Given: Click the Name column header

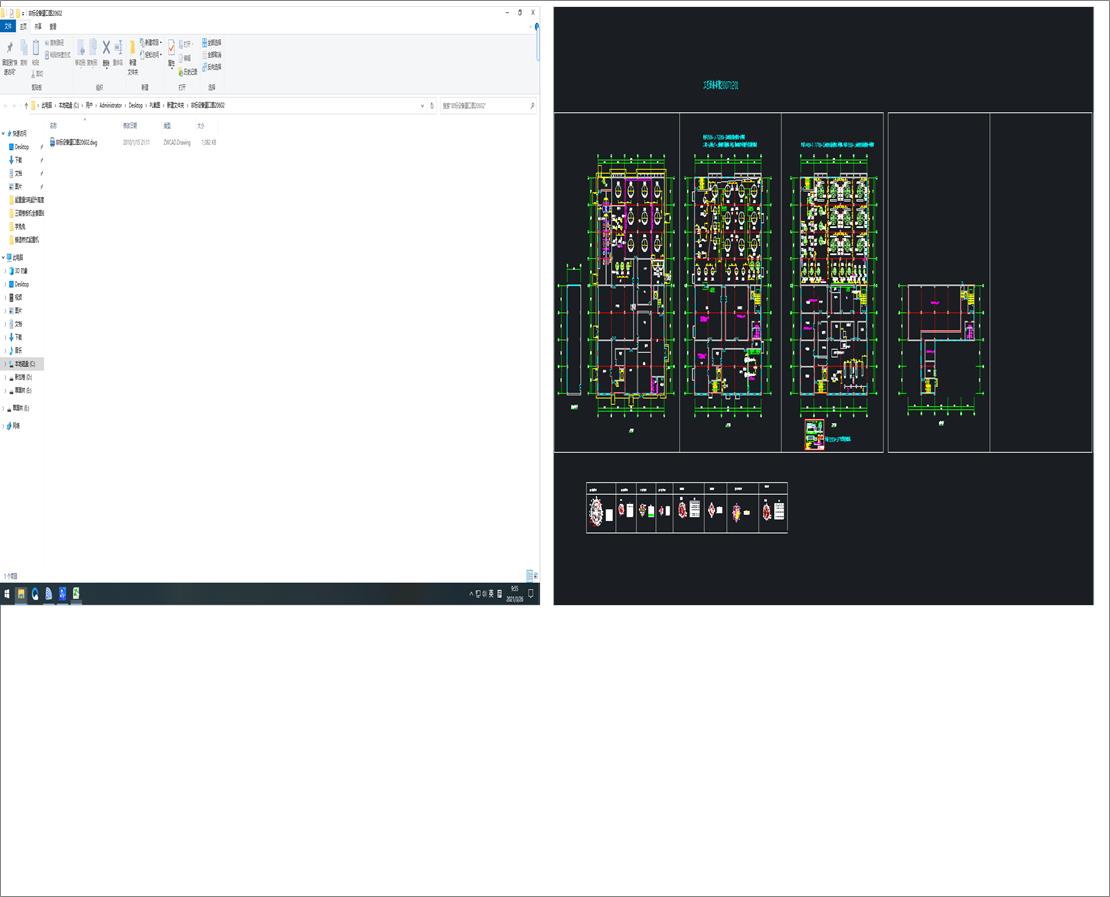Looking at the screenshot, I should [x=54, y=126].
